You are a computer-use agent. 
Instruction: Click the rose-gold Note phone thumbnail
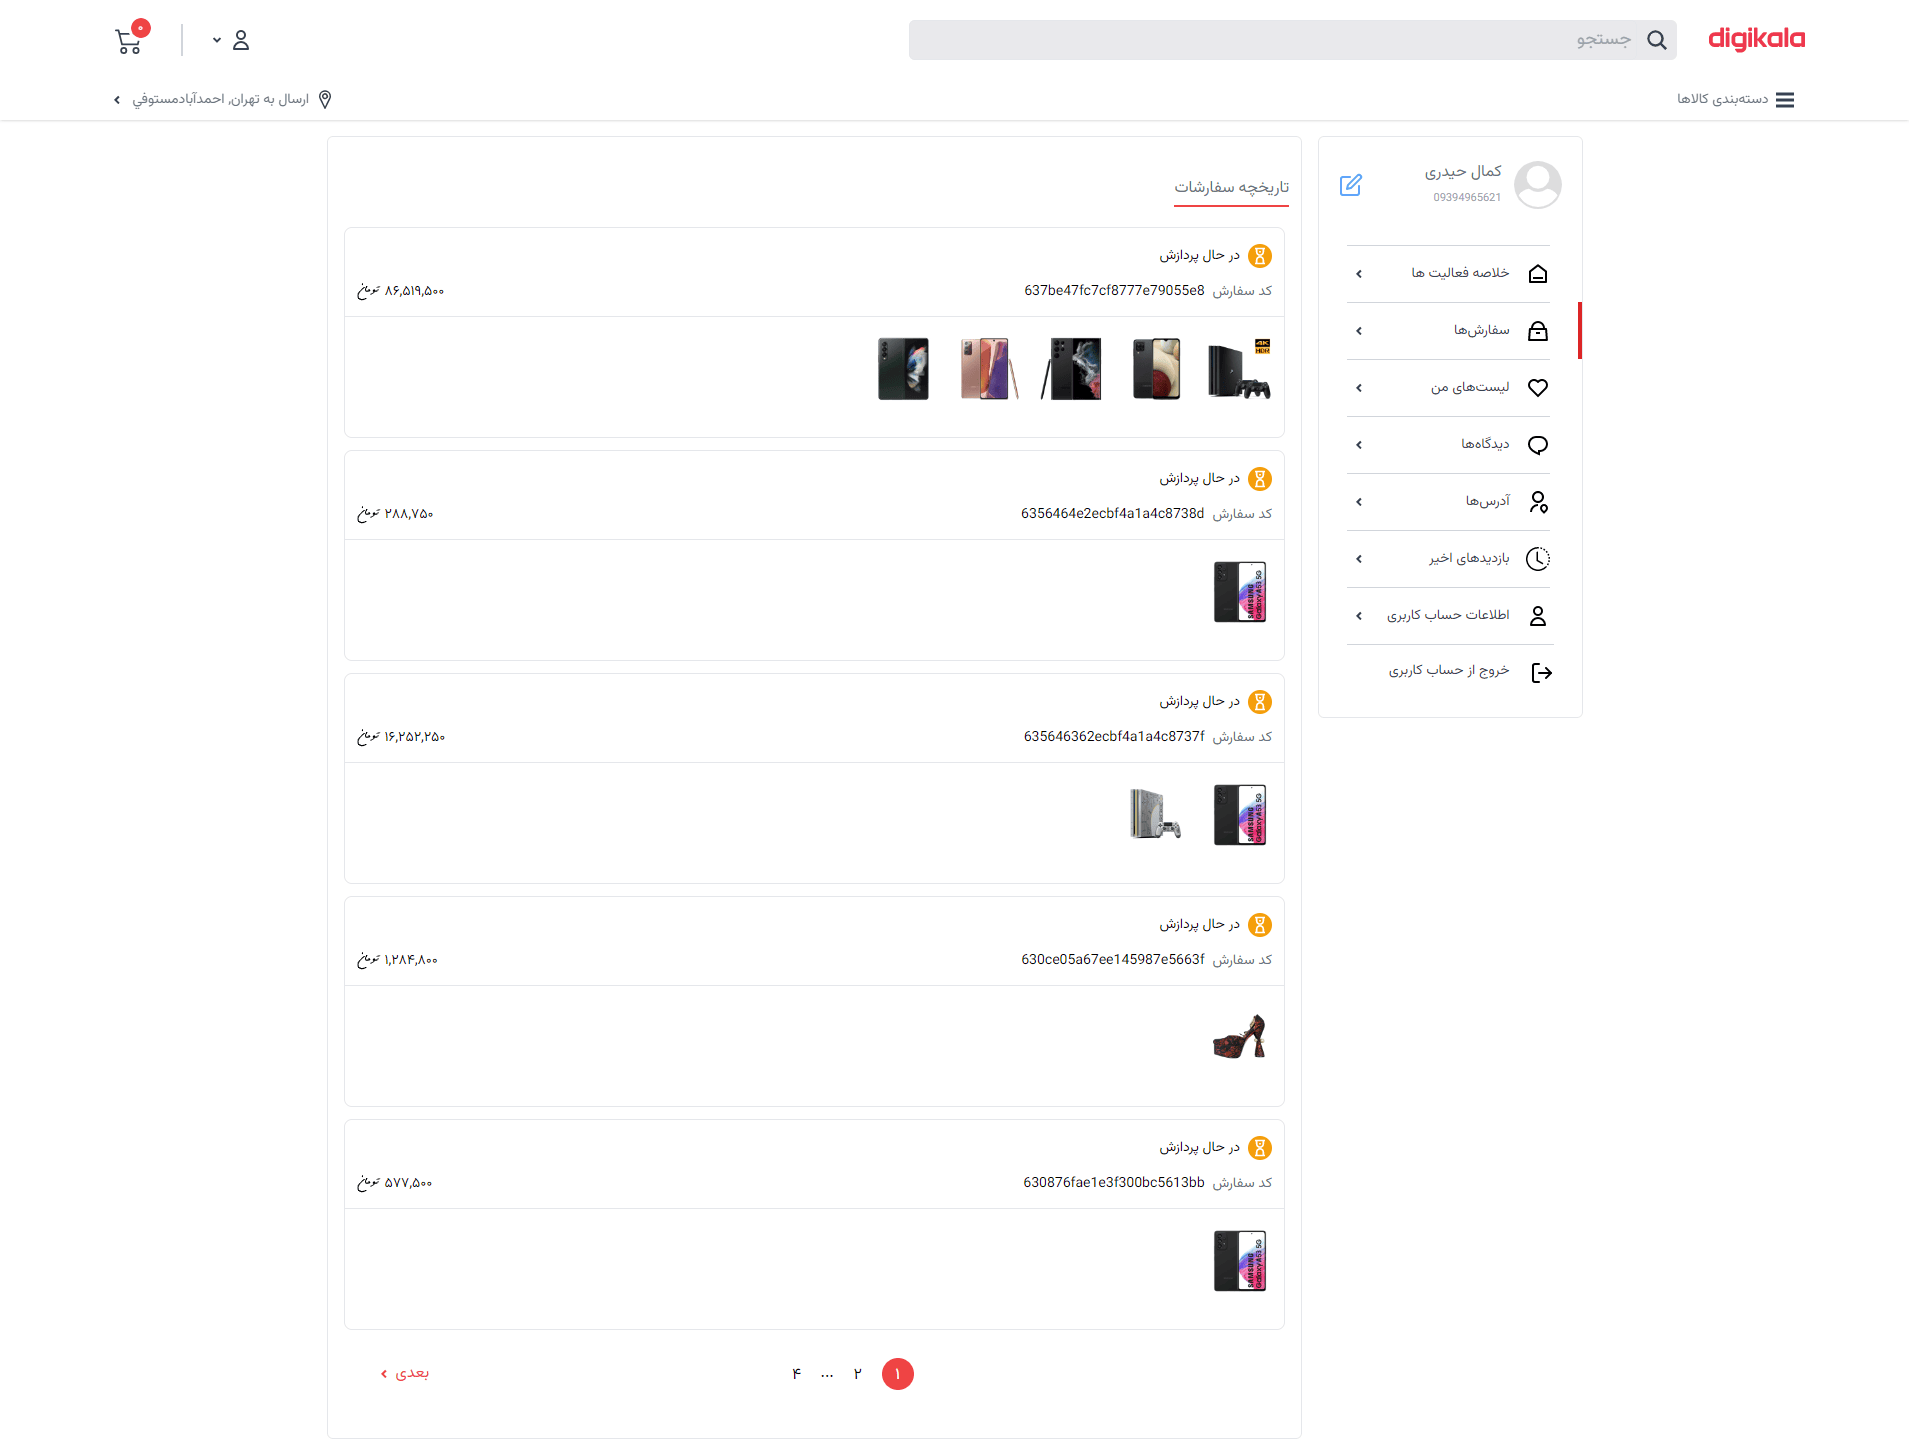pyautogui.click(x=988, y=369)
